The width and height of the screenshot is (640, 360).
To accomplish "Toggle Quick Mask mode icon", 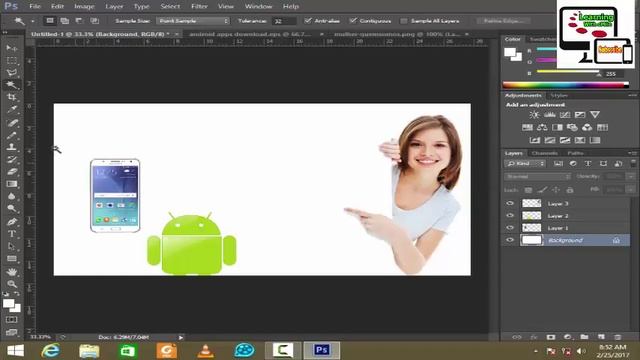I will pyautogui.click(x=11, y=320).
